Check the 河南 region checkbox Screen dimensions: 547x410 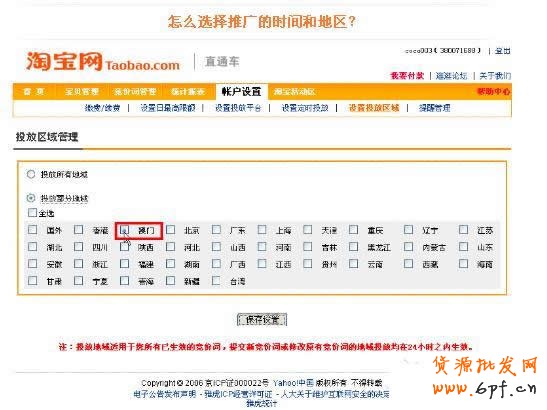(262, 247)
